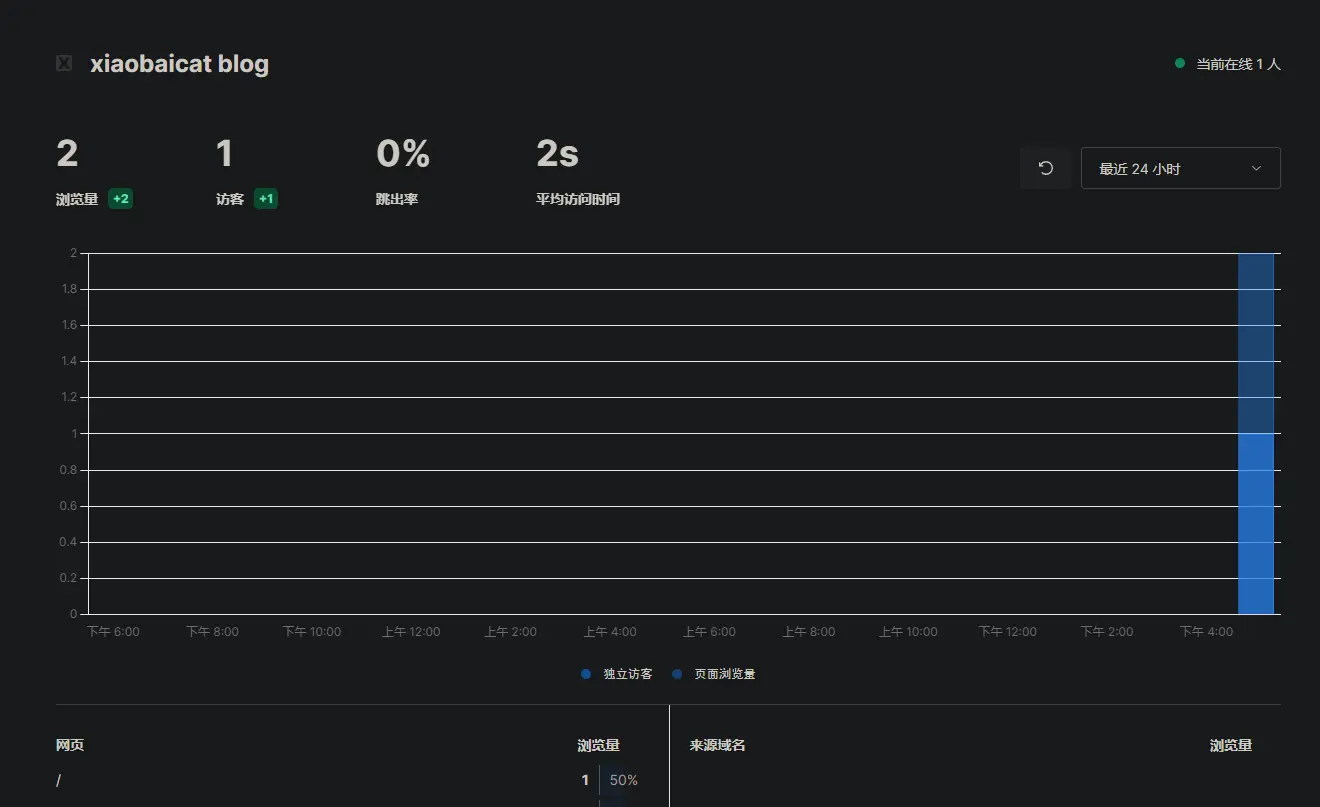Image resolution: width=1320 pixels, height=807 pixels.
Task: Click the refresh data icon button
Action: tap(1045, 168)
